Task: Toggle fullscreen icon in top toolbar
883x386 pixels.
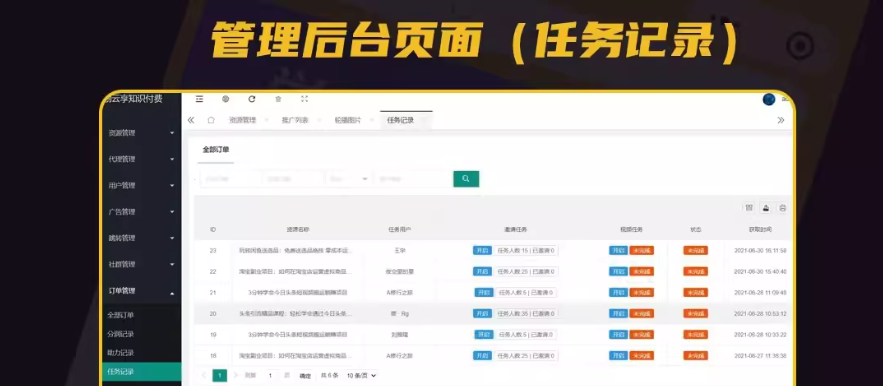Action: coord(305,99)
